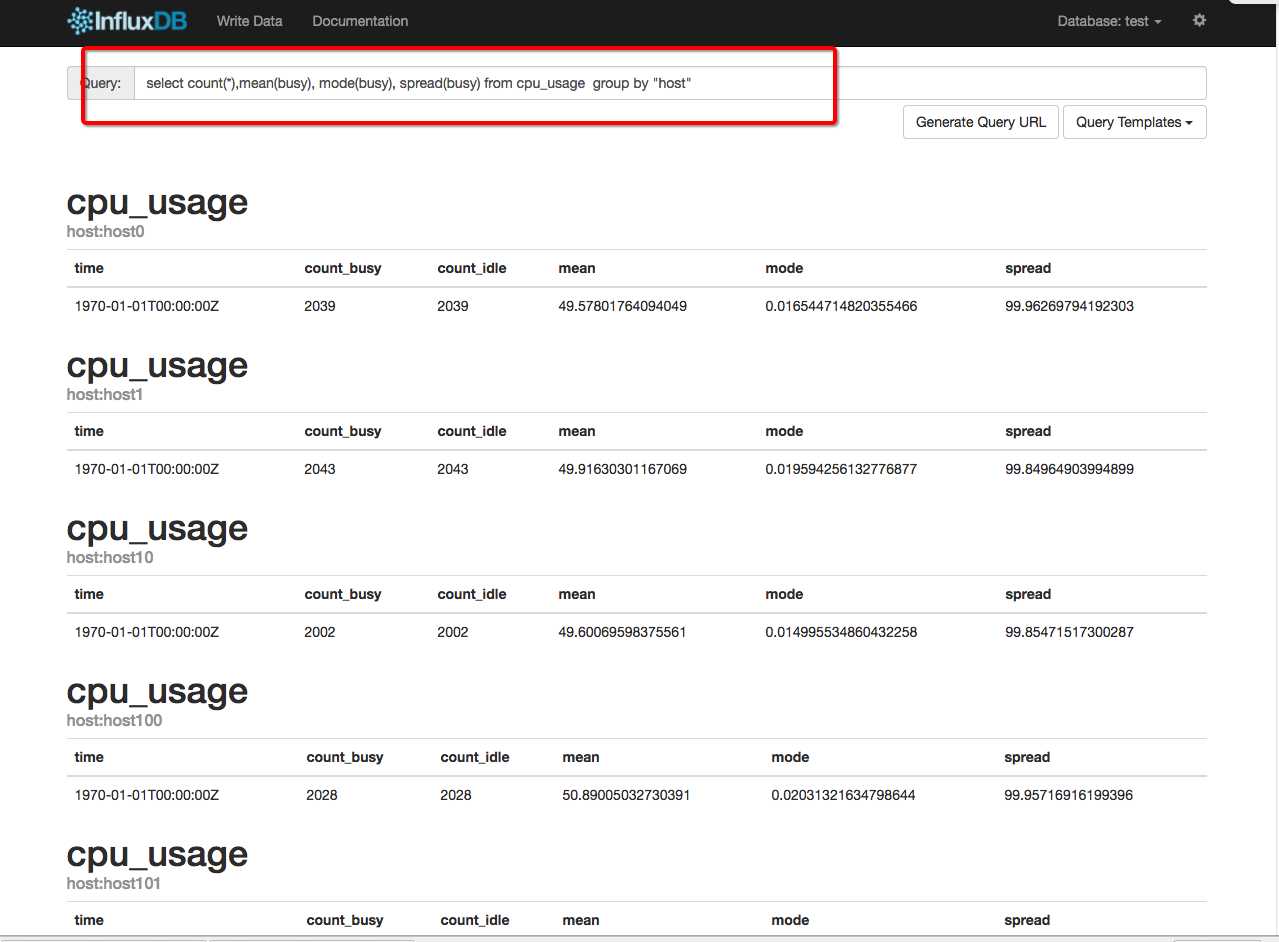Open the Write Data menu item
Image resolution: width=1279 pixels, height=942 pixels.
(x=249, y=21)
